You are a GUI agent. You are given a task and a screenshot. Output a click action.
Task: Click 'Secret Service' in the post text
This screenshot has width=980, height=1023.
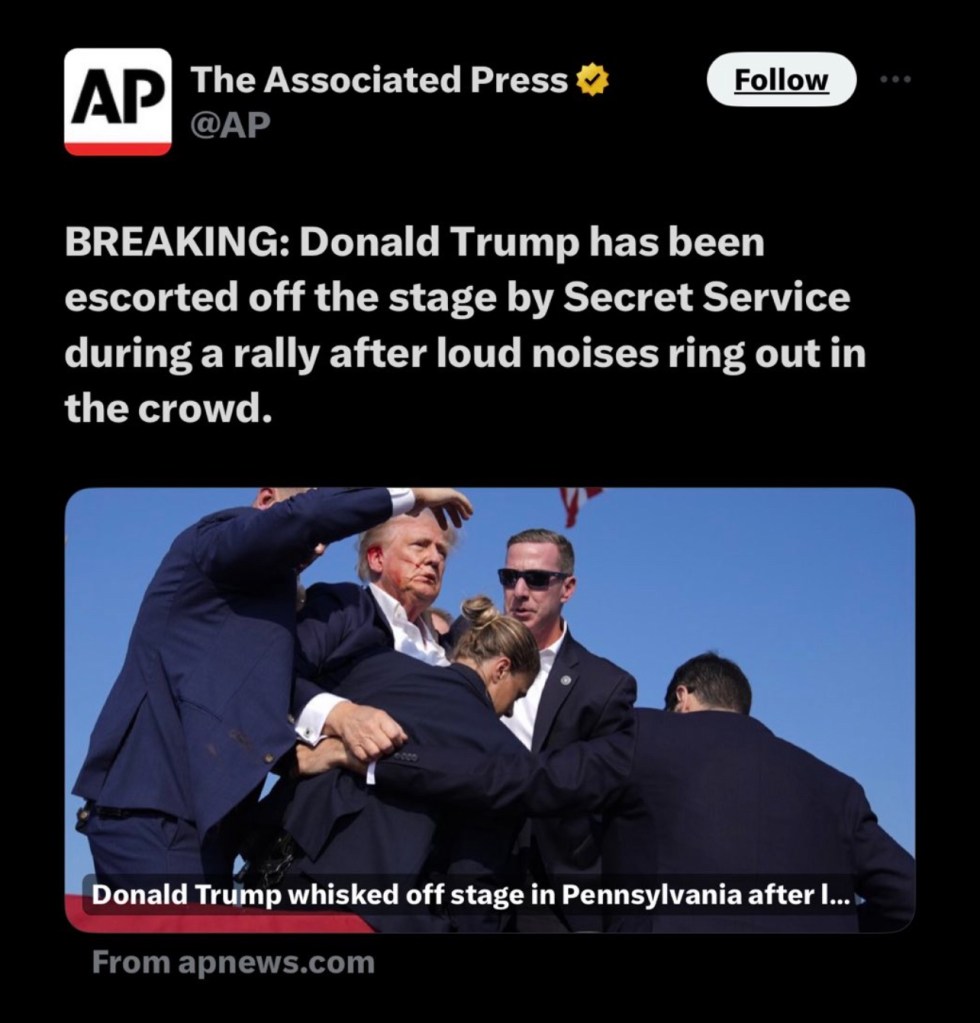[x=707, y=298]
